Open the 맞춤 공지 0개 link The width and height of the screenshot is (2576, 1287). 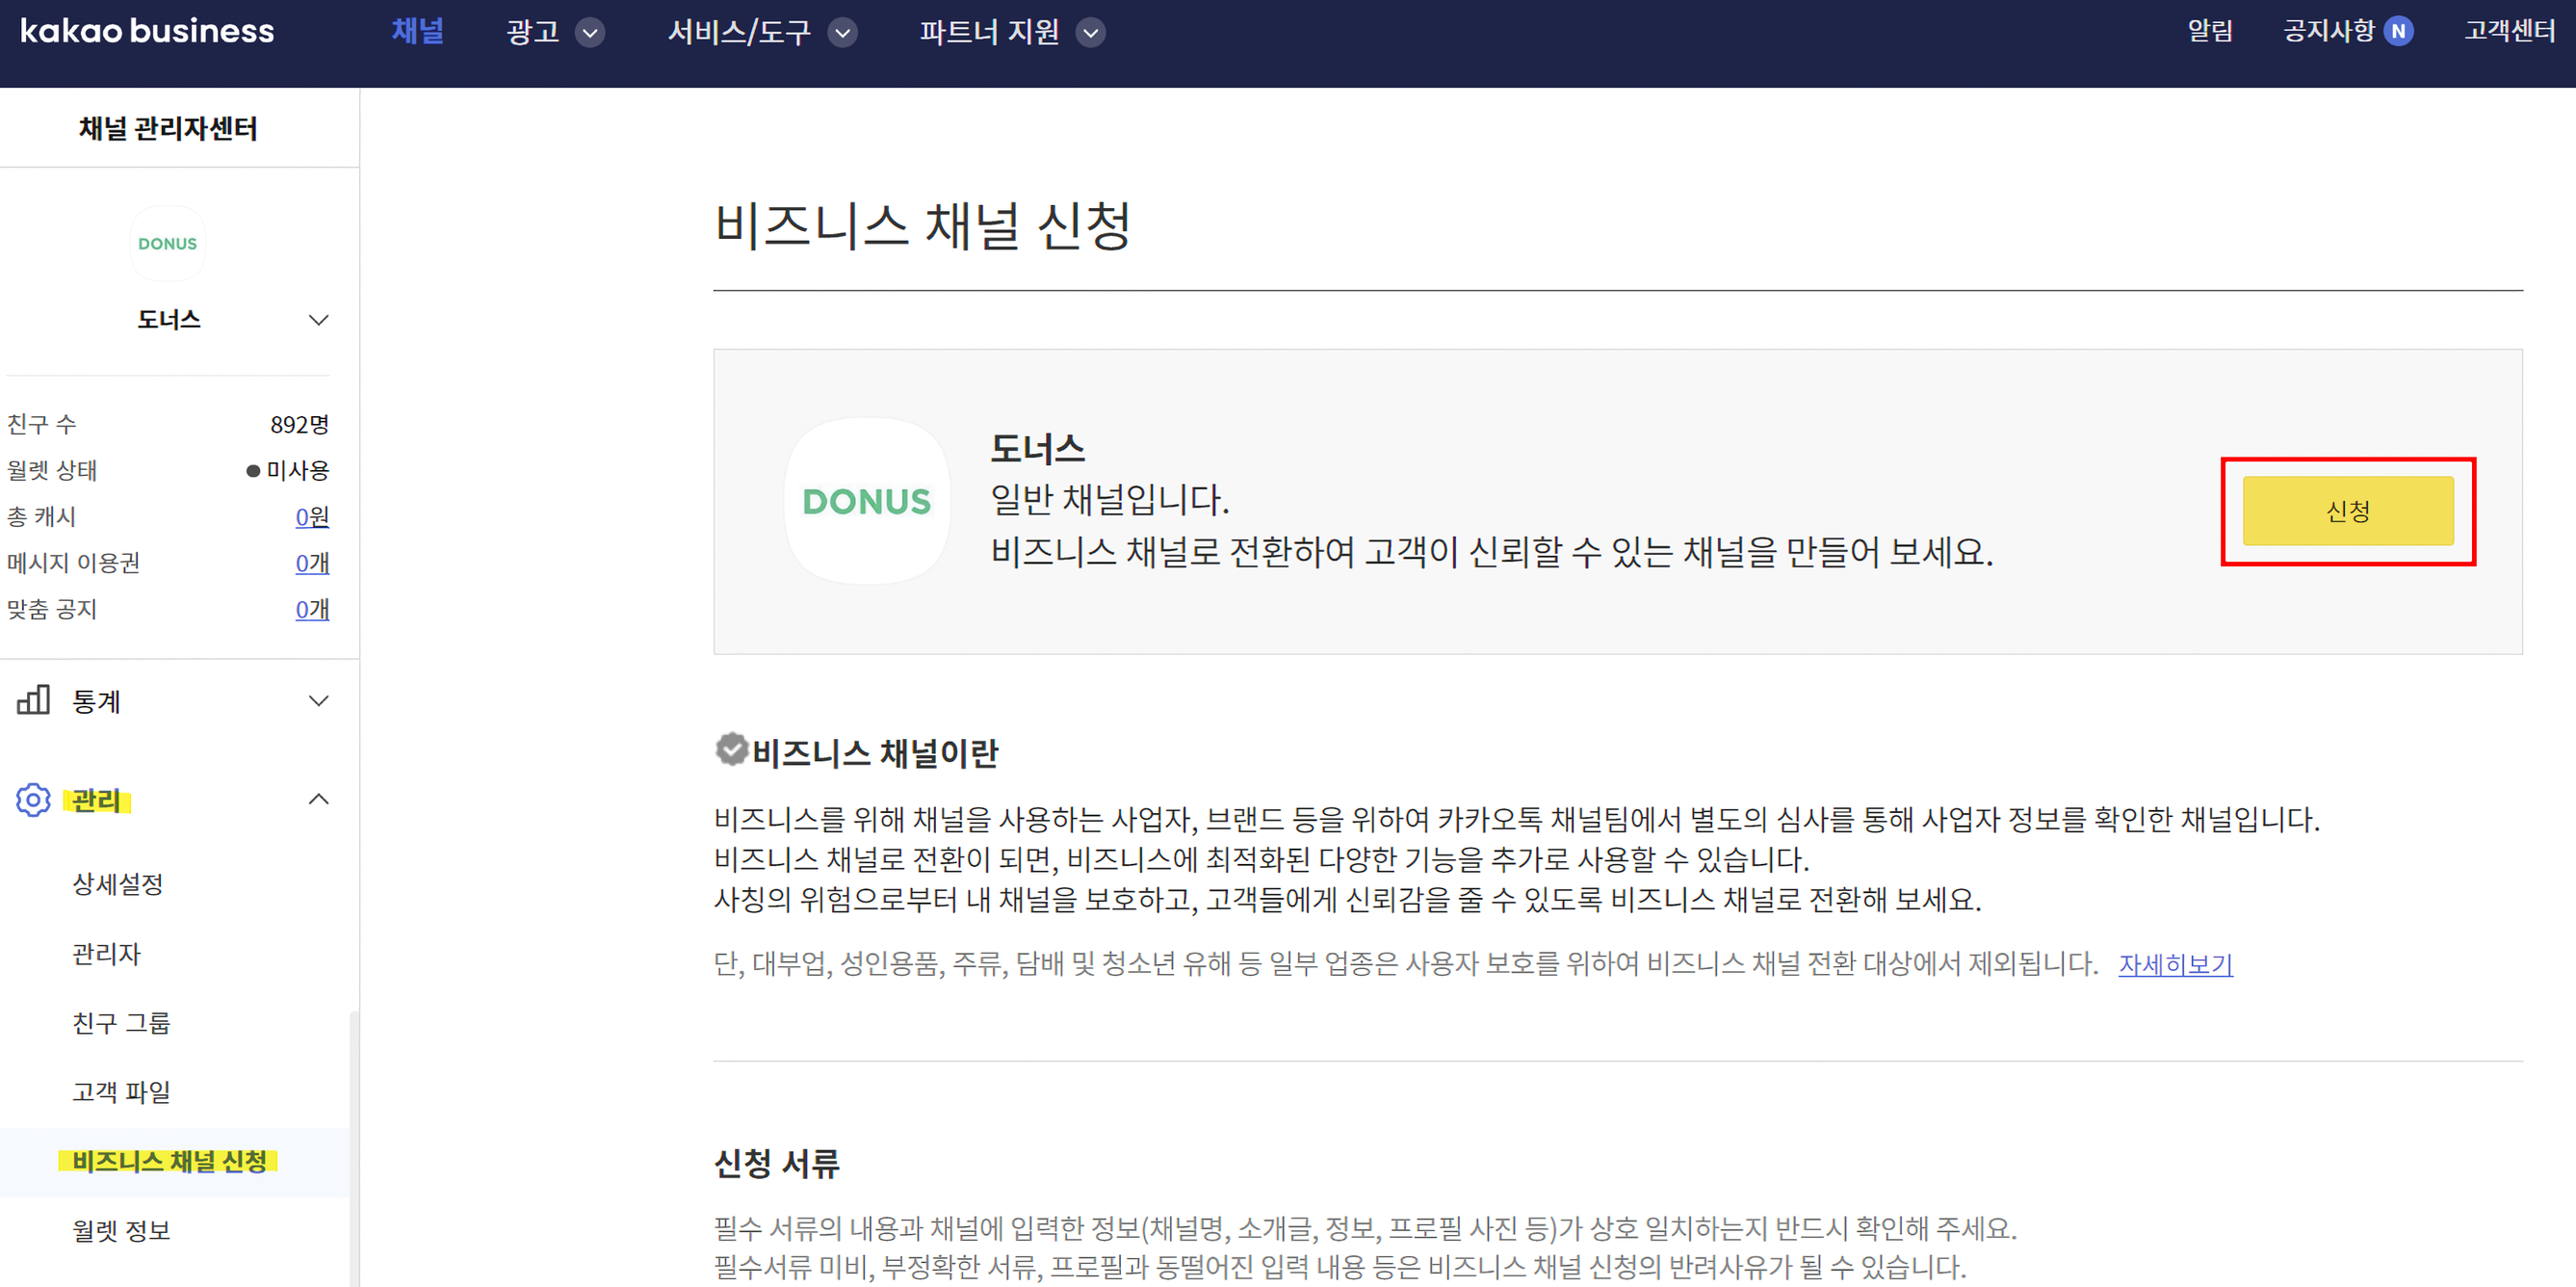[312, 609]
